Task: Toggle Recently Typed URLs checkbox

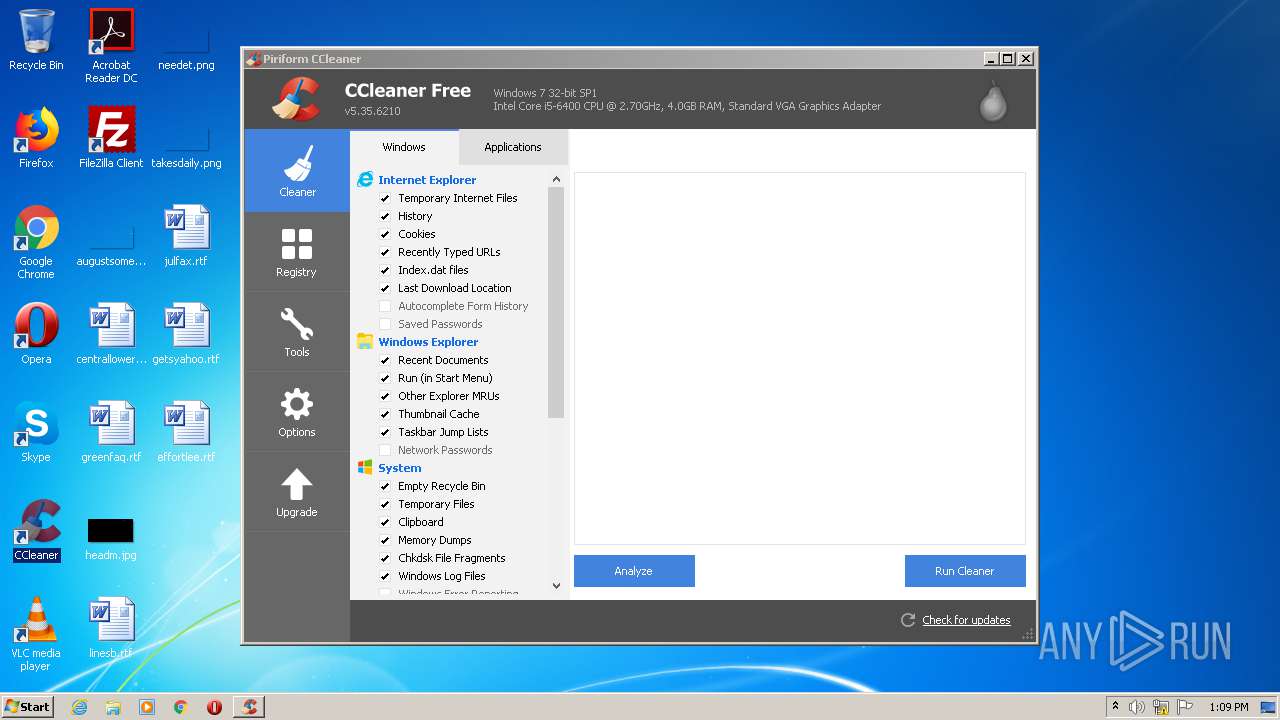Action: [x=385, y=252]
